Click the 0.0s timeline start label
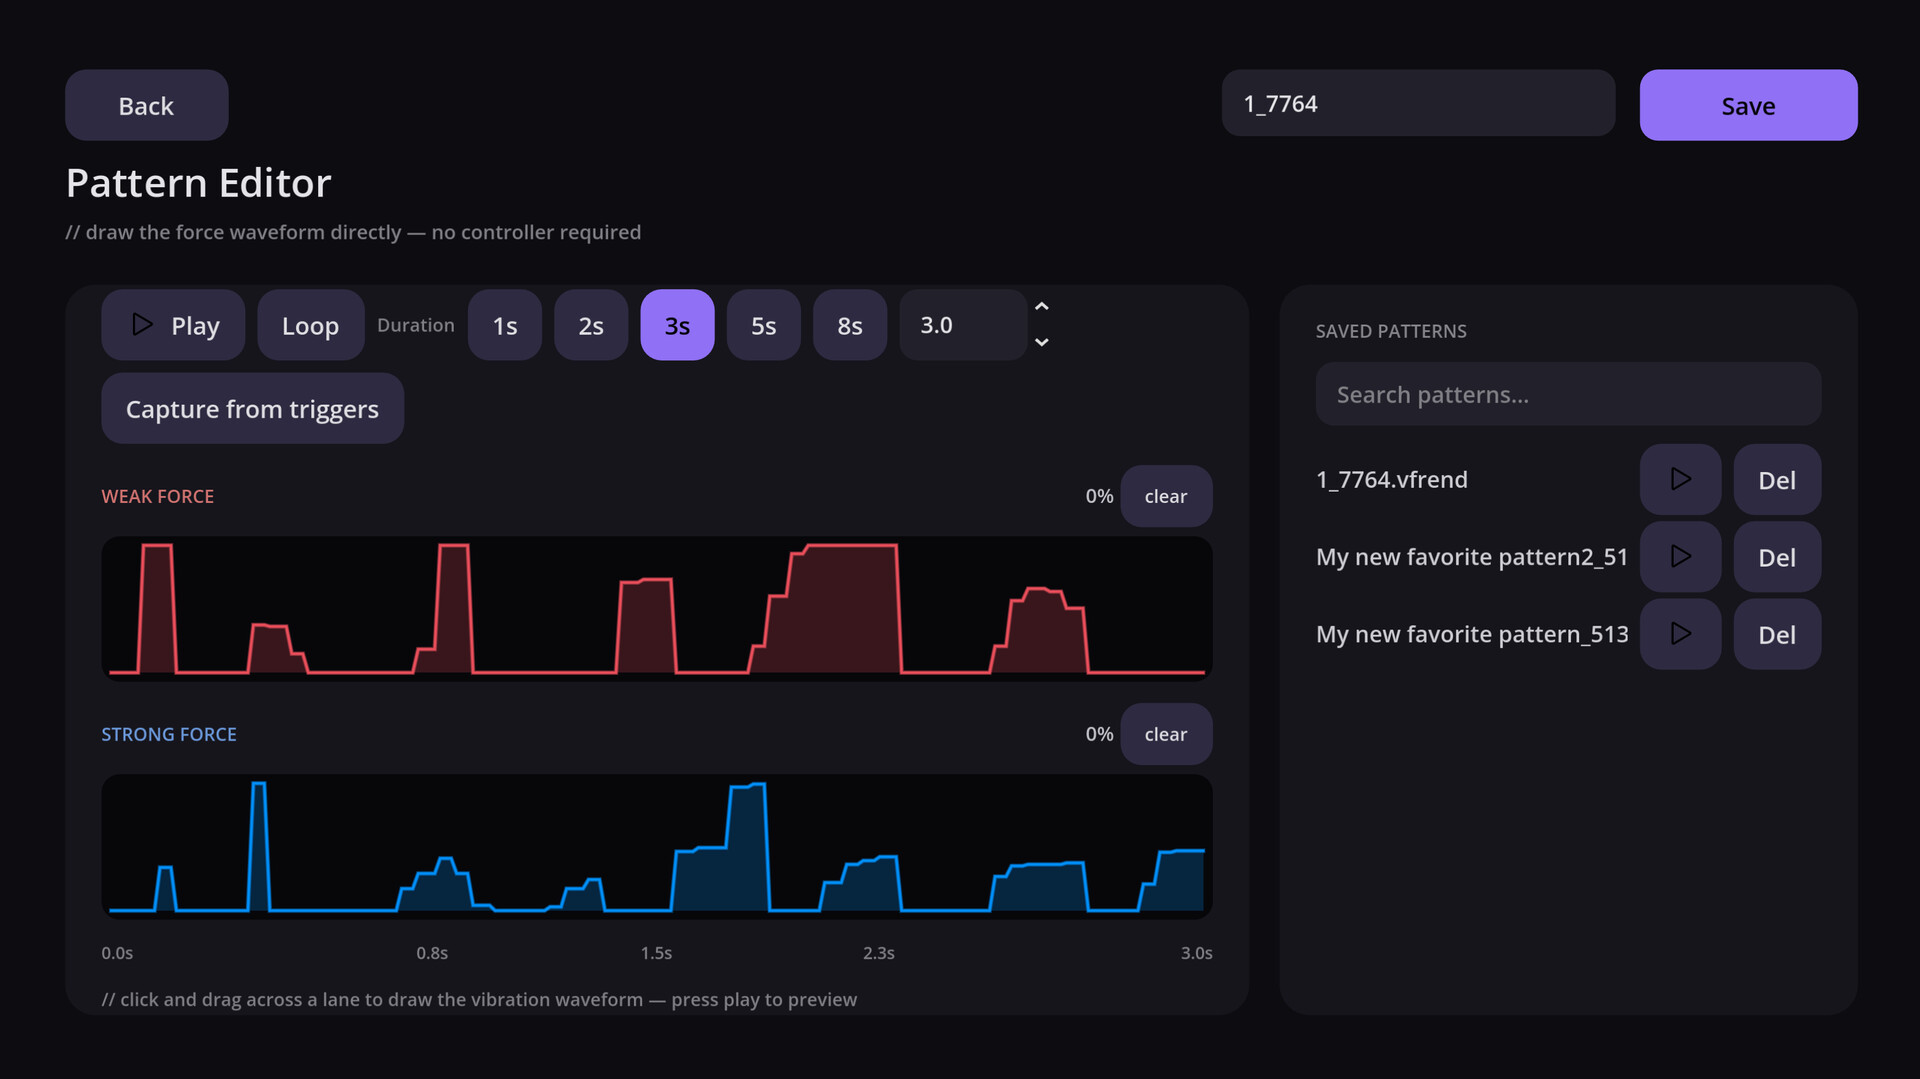The height and width of the screenshot is (1079, 1920). click(117, 953)
